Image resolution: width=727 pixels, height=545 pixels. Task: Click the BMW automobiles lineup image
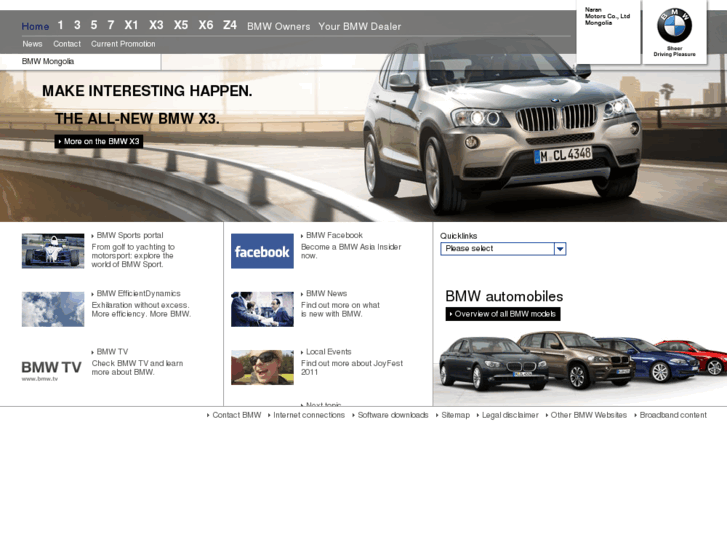click(x=583, y=360)
